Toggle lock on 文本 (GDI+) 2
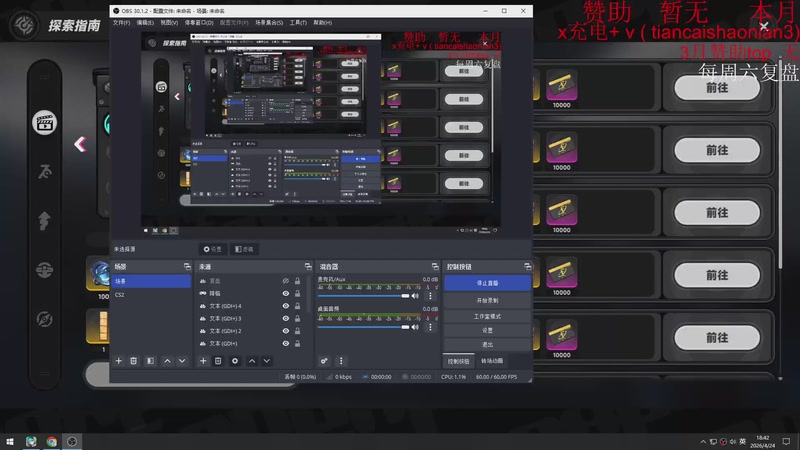This screenshot has width=800, height=450. (x=297, y=331)
